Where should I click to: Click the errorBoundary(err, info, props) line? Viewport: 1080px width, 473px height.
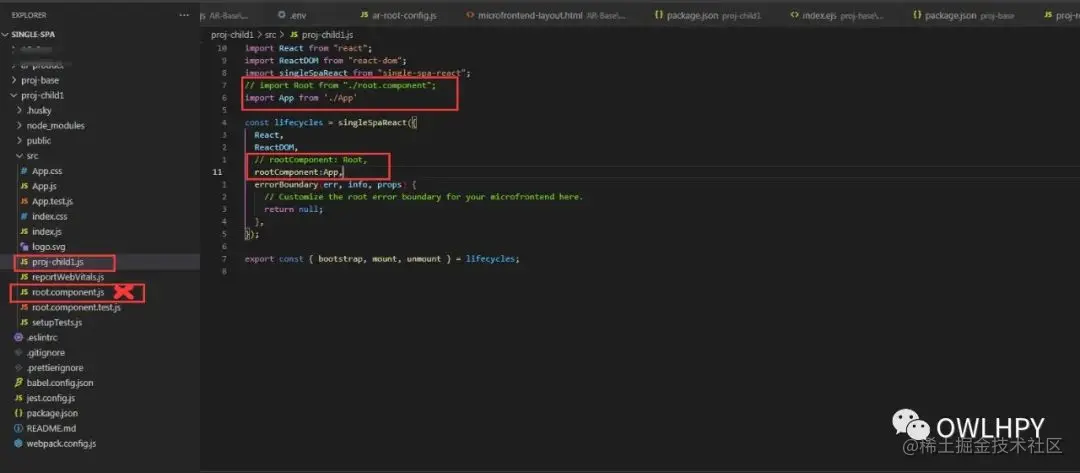click(335, 185)
